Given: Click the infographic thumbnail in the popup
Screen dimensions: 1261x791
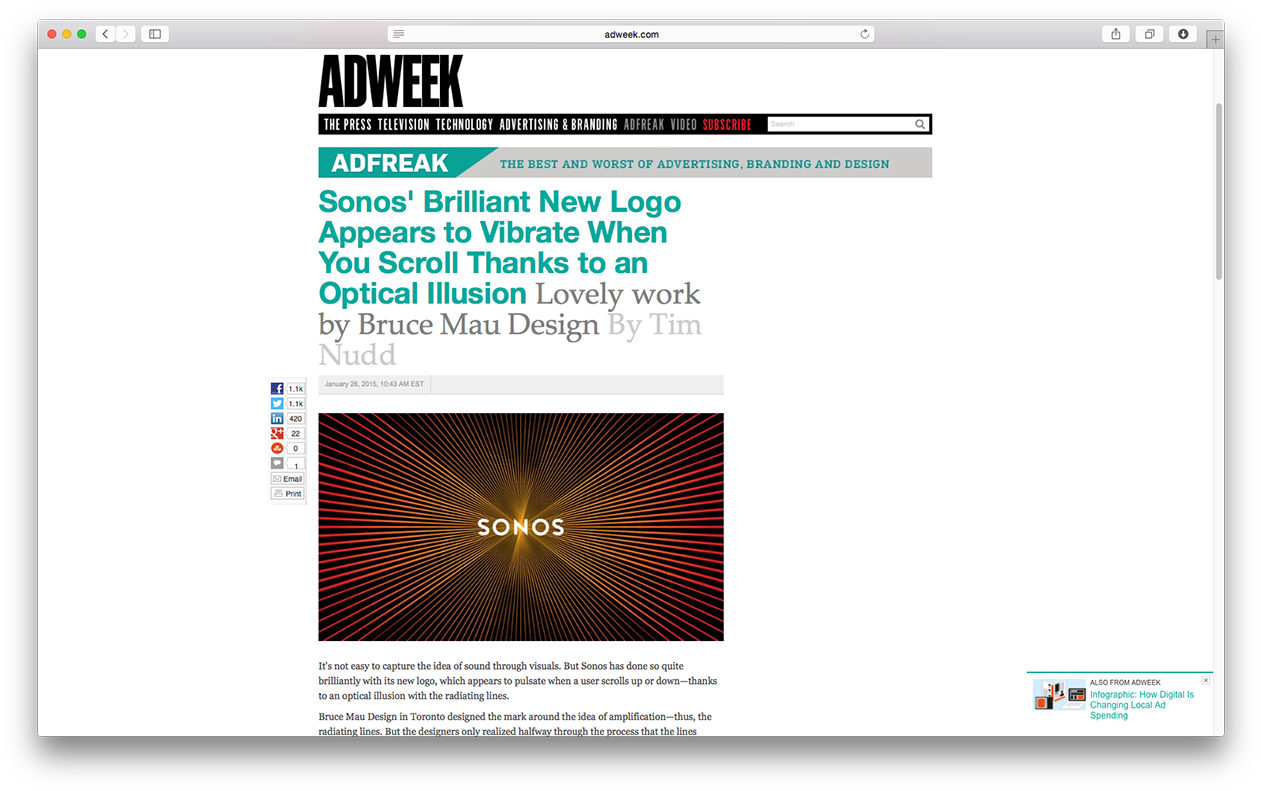Looking at the screenshot, I should pos(1057,694).
